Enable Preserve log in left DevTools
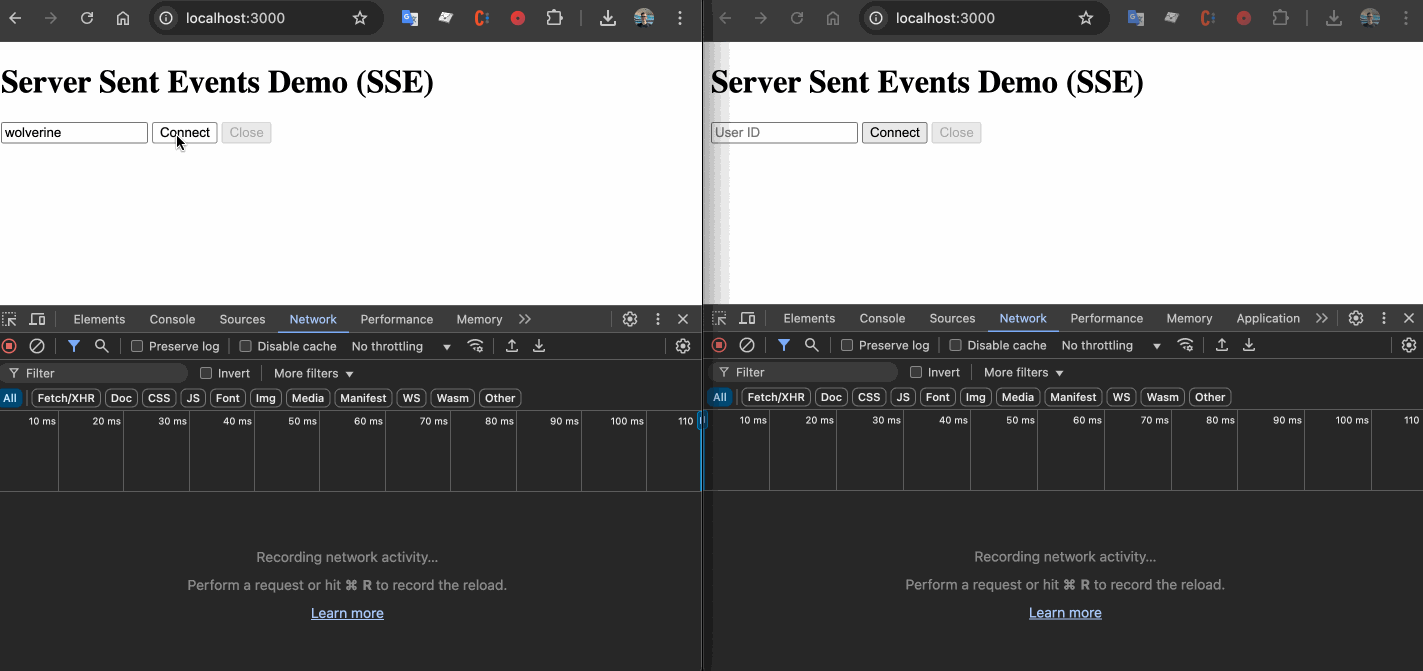 tap(138, 346)
